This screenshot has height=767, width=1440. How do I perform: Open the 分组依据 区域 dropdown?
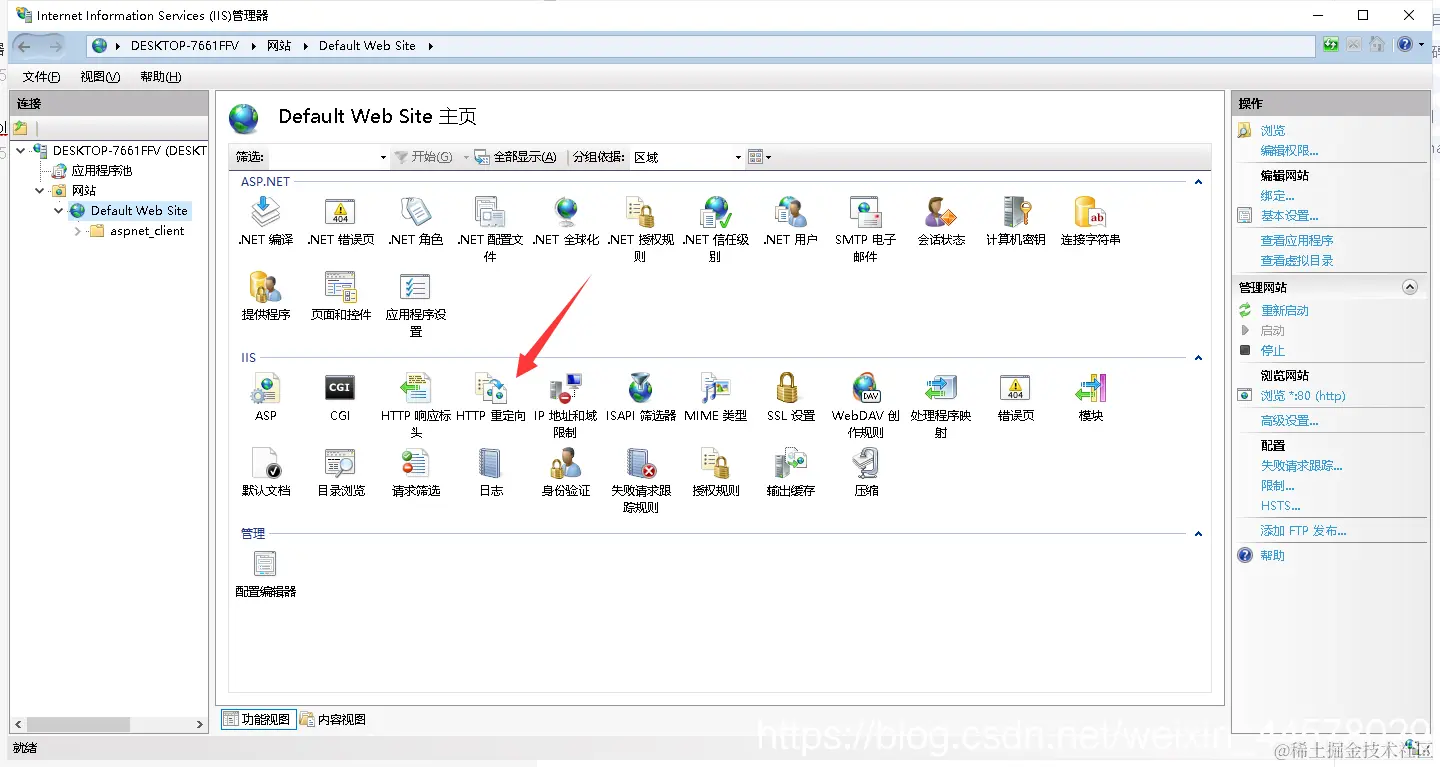688,157
